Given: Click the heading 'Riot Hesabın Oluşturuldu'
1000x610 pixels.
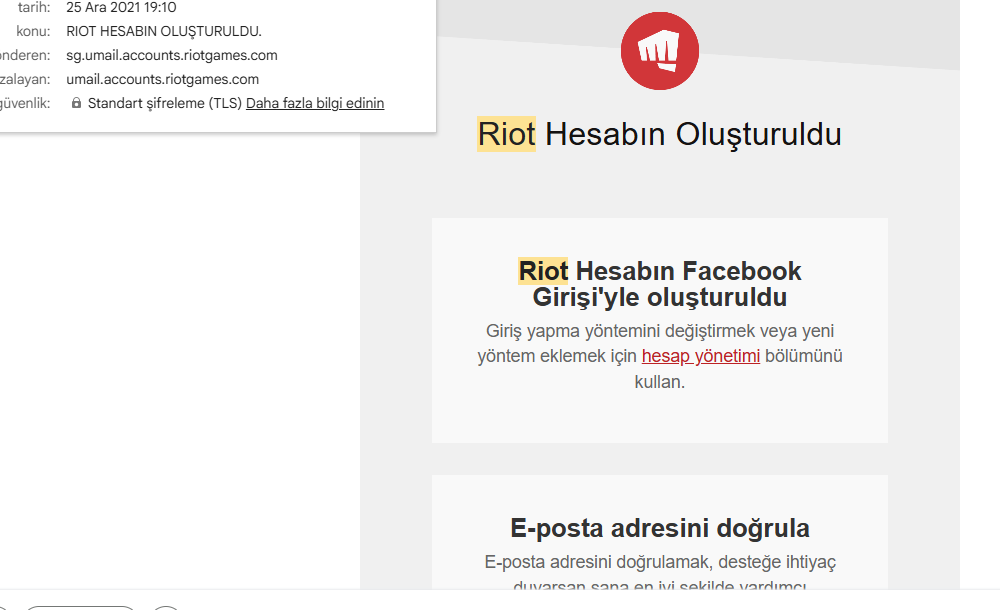Looking at the screenshot, I should 659,134.
